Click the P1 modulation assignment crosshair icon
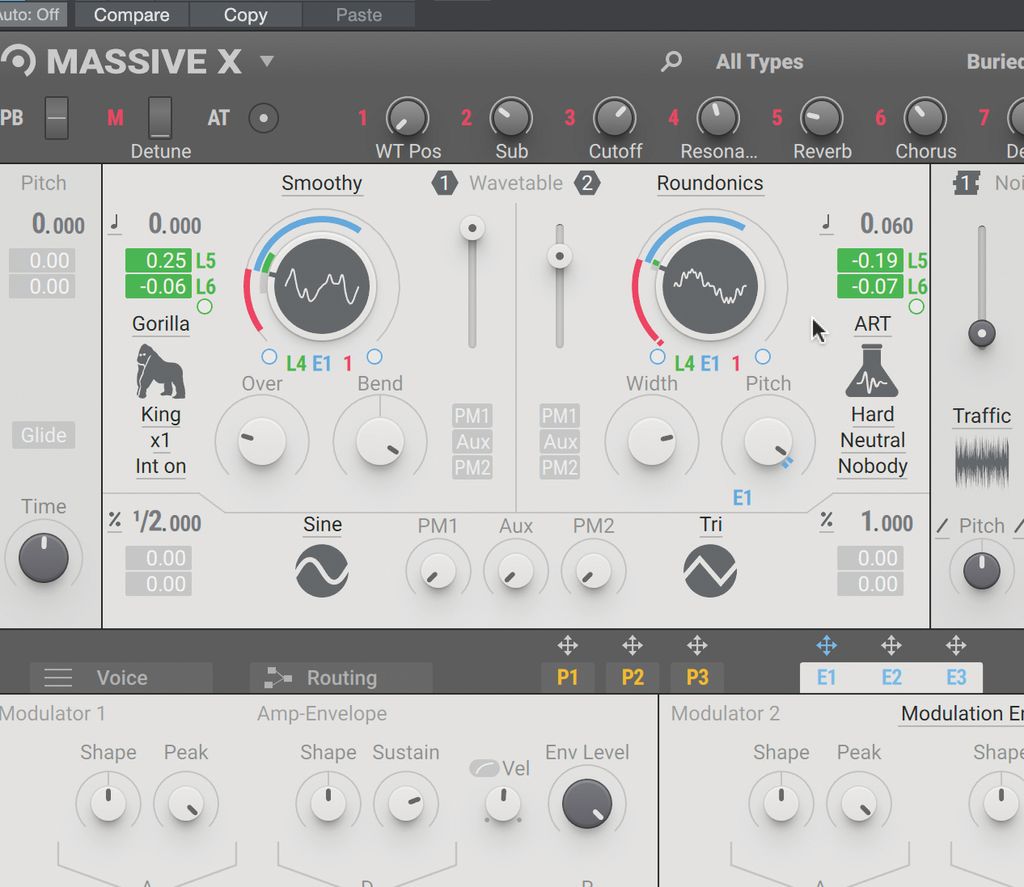This screenshot has height=887, width=1024. [x=568, y=645]
